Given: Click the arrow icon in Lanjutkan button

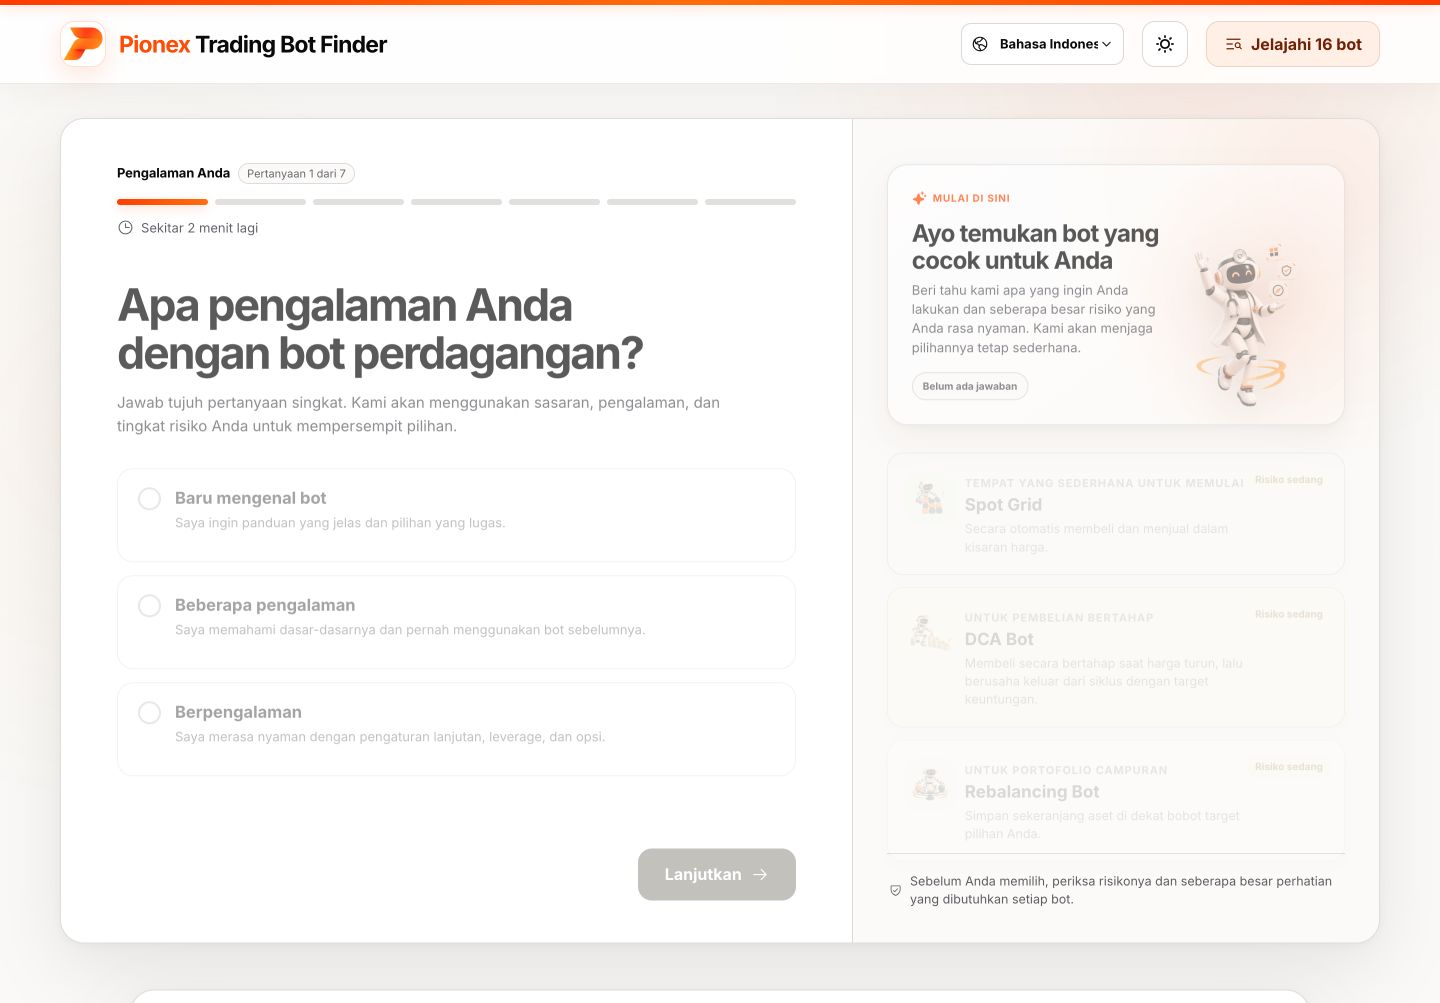Looking at the screenshot, I should pos(760,874).
